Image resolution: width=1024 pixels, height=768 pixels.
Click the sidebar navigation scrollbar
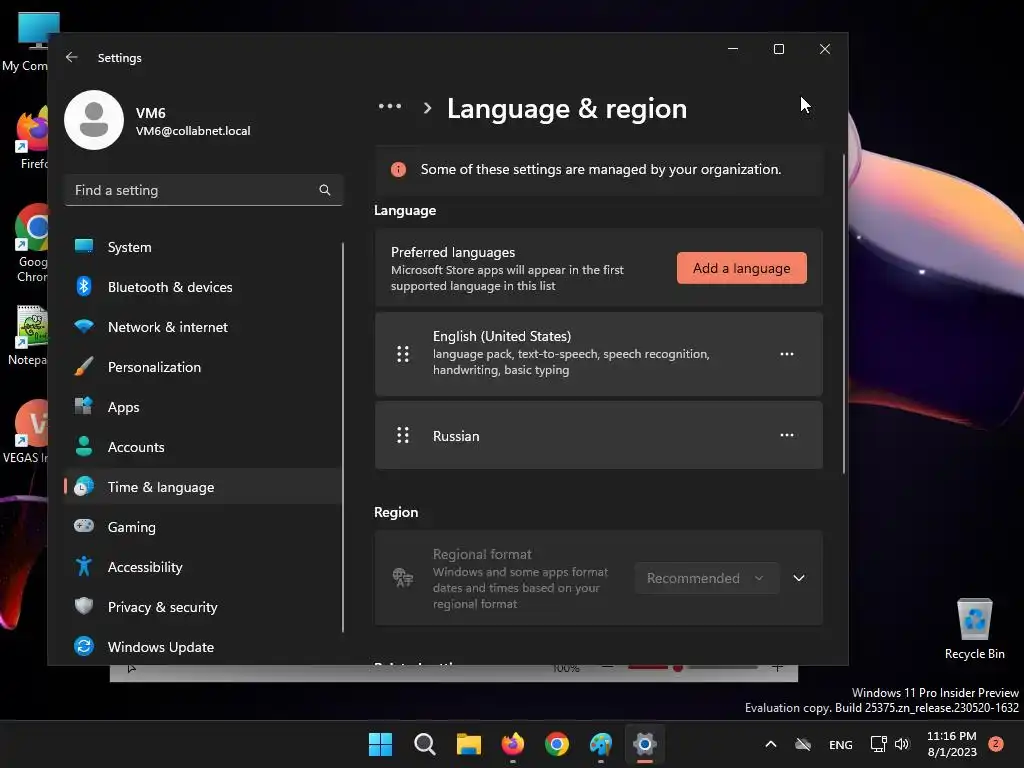(343, 438)
